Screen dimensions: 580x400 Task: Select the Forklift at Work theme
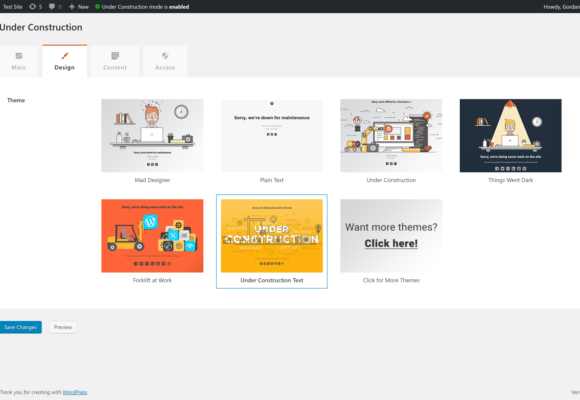coord(152,236)
